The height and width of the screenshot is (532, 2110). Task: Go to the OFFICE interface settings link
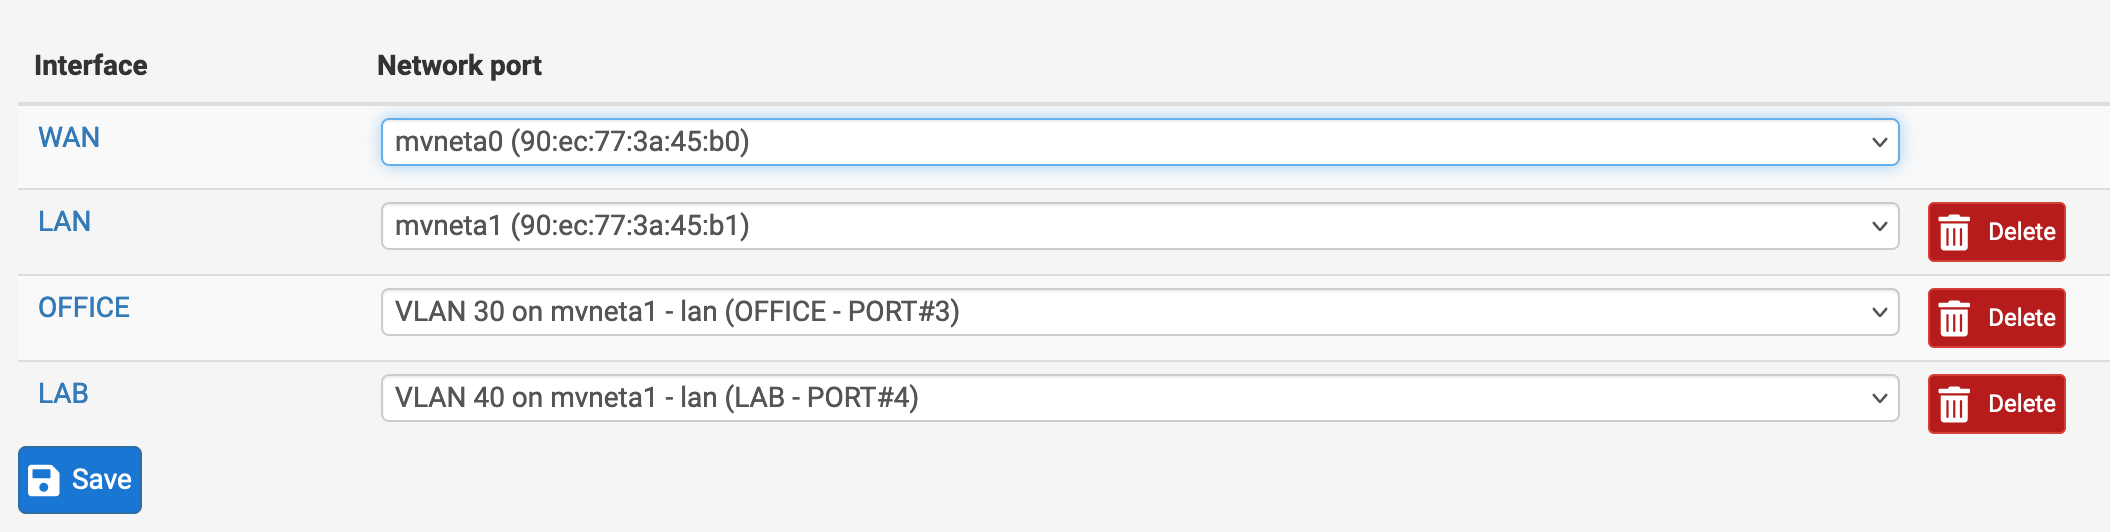(x=84, y=308)
